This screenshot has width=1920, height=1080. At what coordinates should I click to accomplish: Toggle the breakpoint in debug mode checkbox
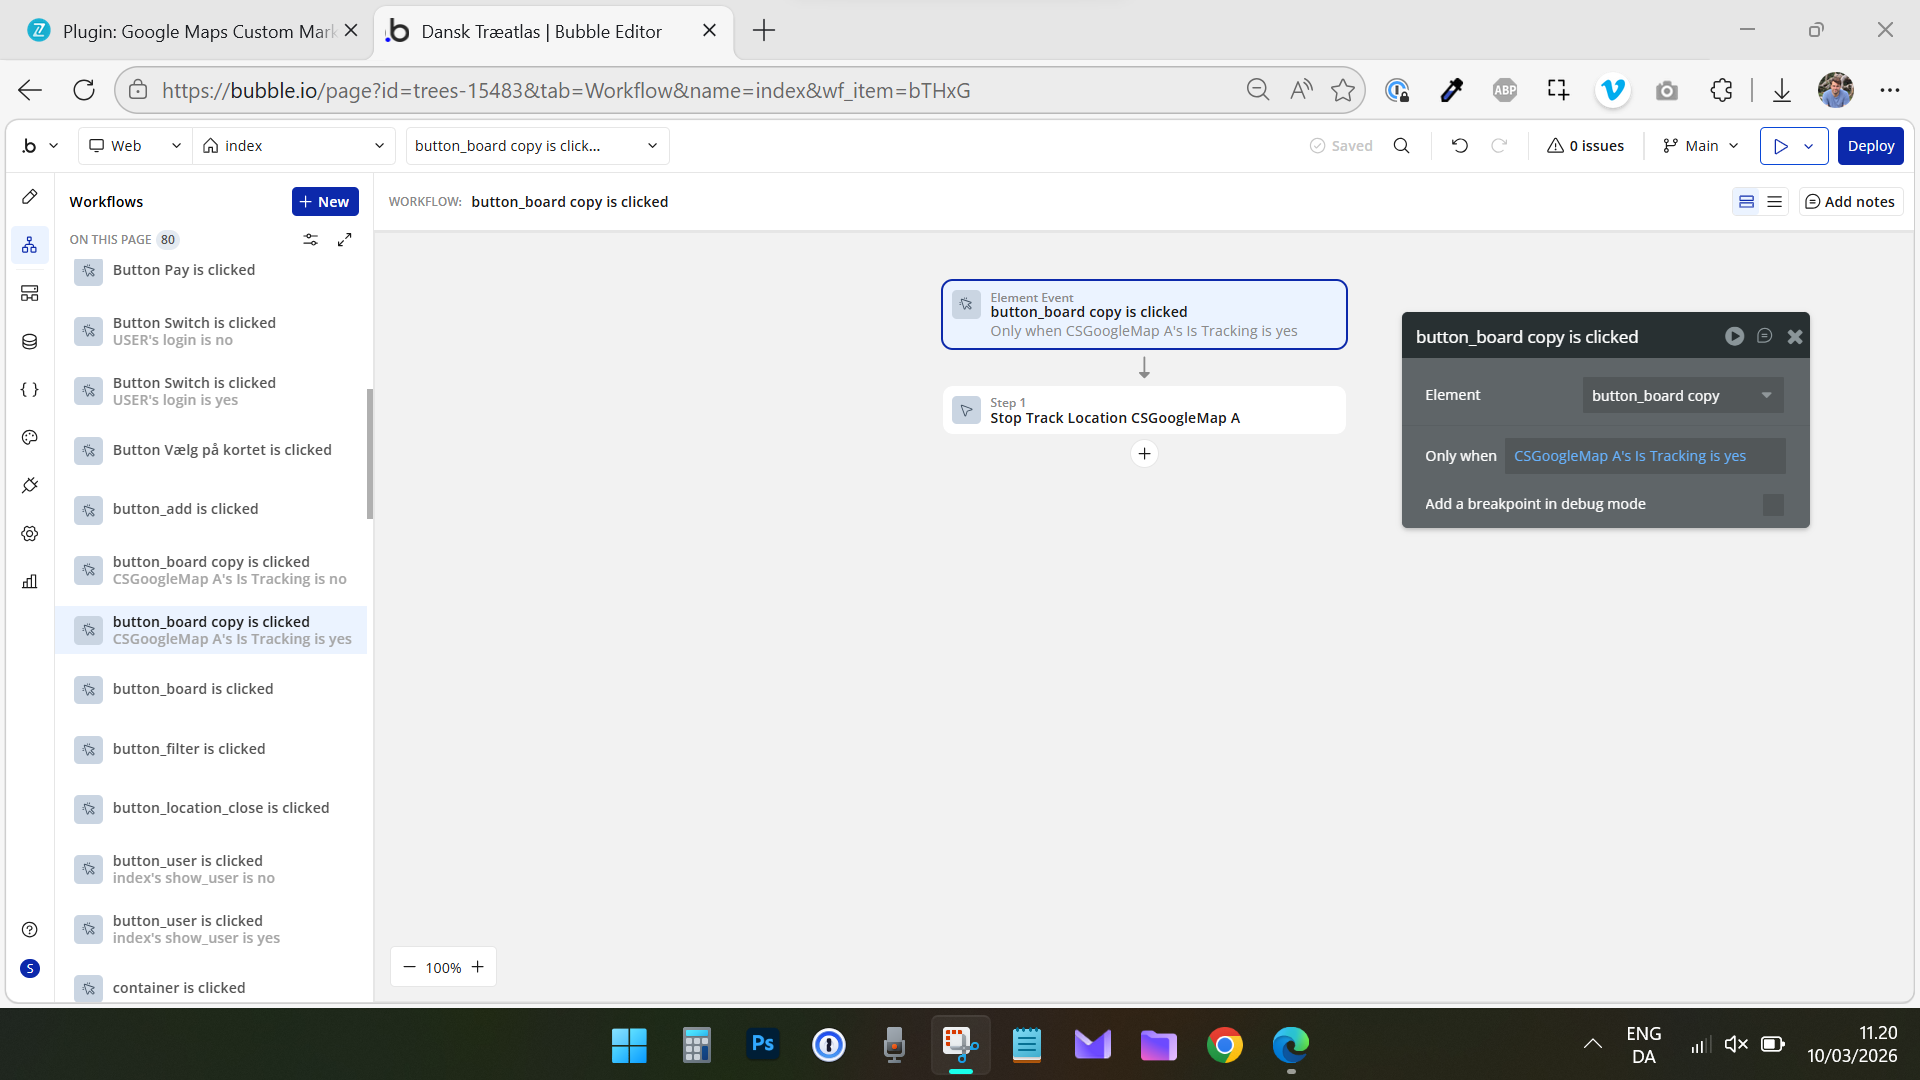tap(1773, 505)
